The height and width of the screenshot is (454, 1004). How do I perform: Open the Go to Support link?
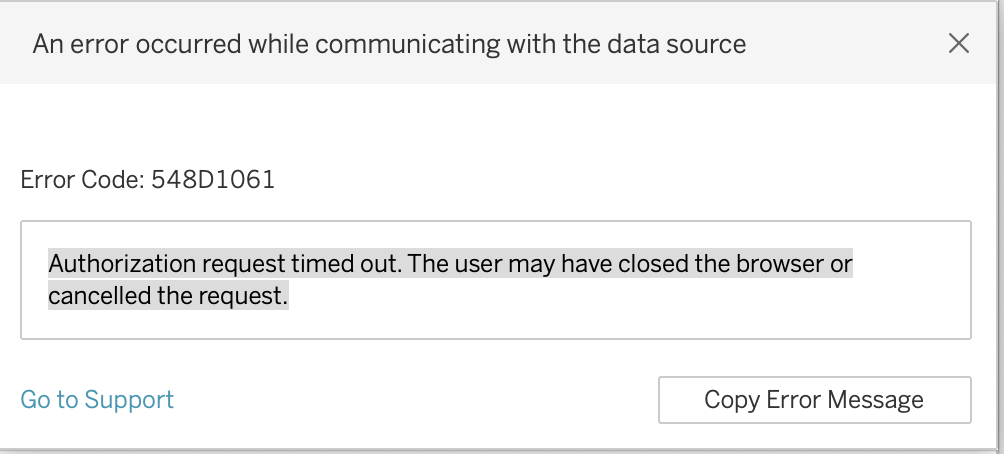pyautogui.click(x=97, y=400)
